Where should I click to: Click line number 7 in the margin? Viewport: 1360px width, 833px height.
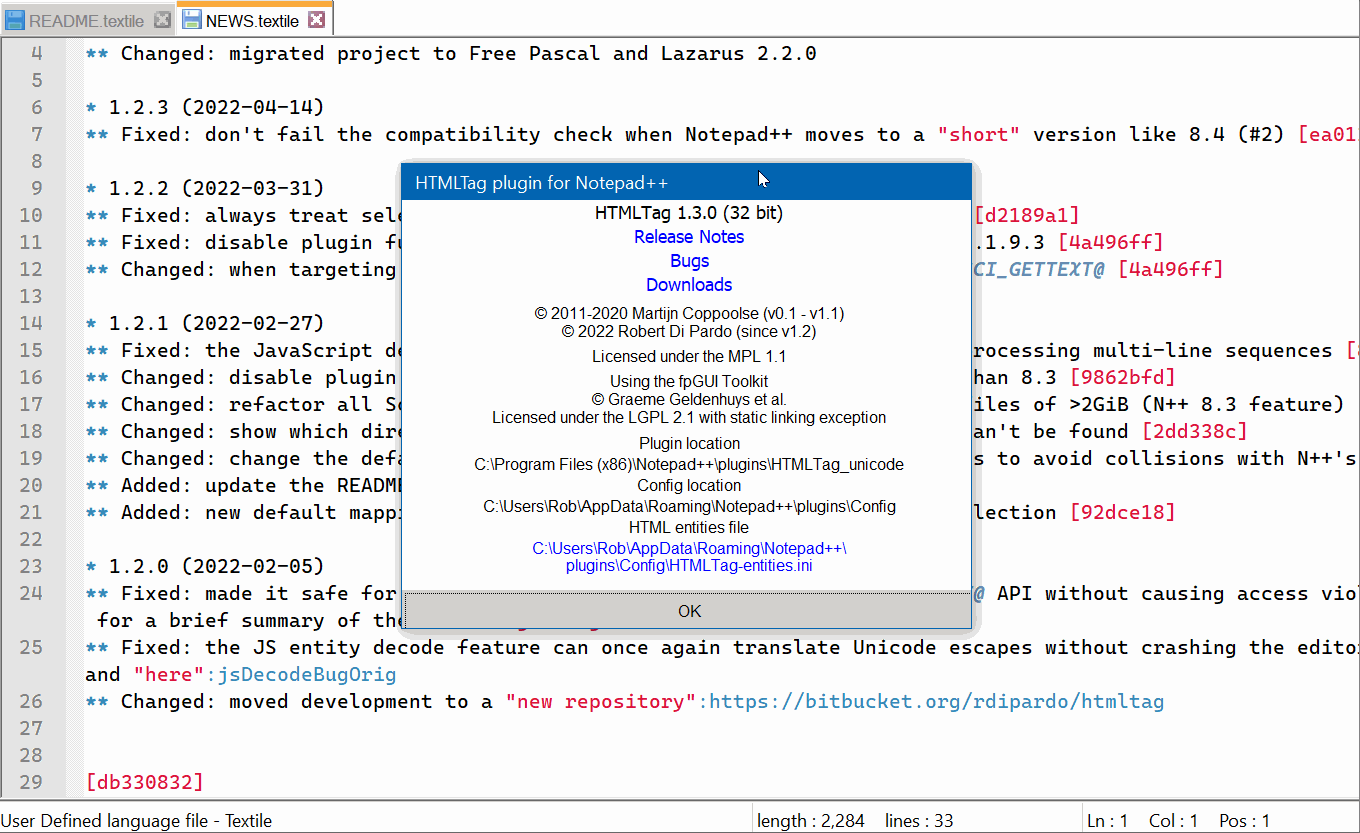[x=37, y=134]
